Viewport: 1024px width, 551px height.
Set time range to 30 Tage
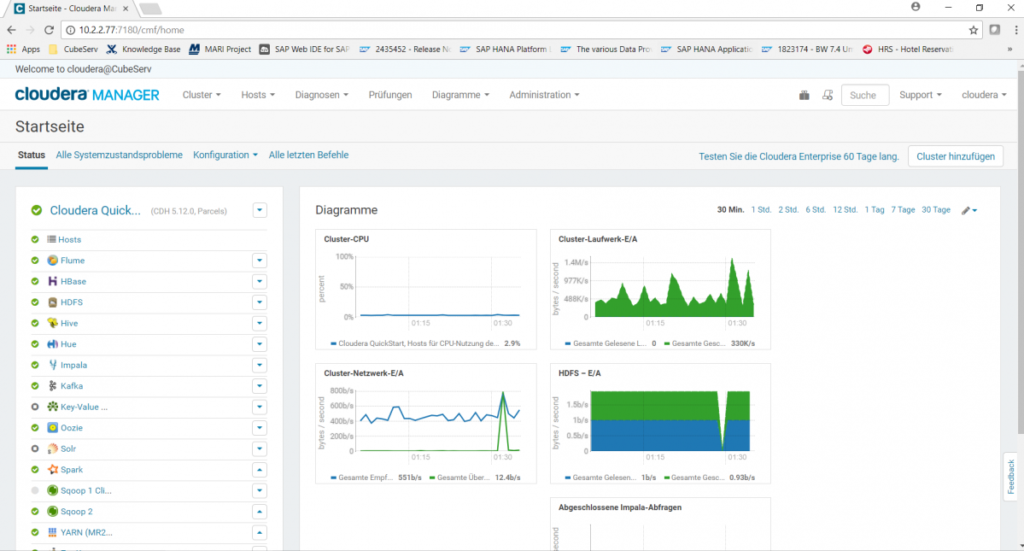point(936,210)
